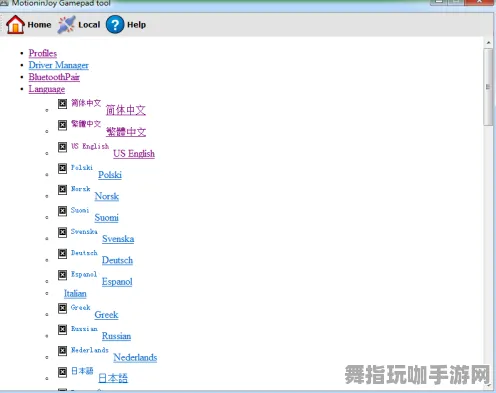The image size is (496, 393).
Task: Click small alt text US English
Action: (90, 146)
